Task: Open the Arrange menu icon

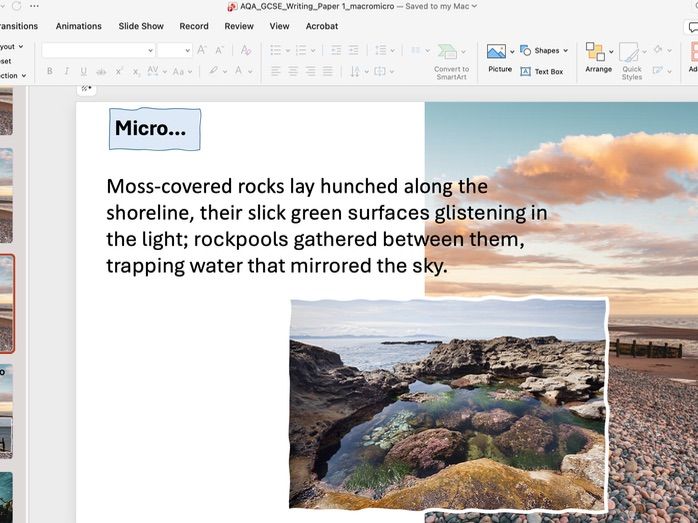Action: tap(596, 52)
